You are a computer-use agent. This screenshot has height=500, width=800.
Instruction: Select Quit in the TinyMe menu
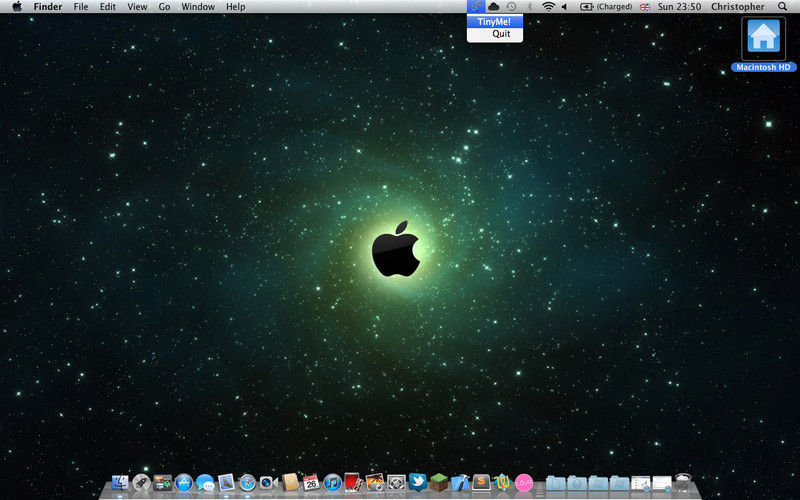(494, 34)
